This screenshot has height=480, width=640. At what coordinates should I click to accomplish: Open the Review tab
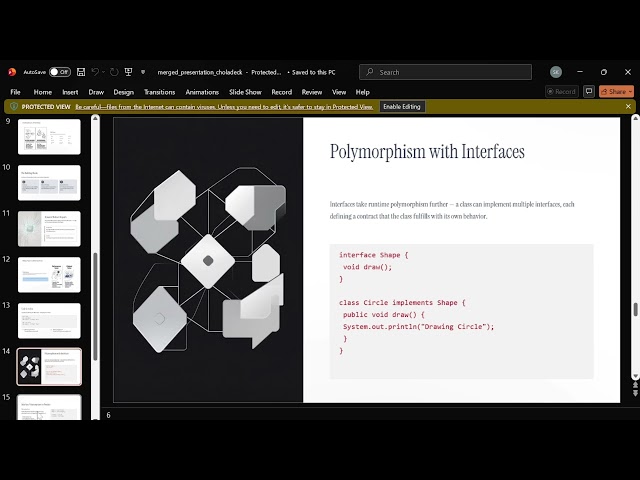pyautogui.click(x=312, y=92)
